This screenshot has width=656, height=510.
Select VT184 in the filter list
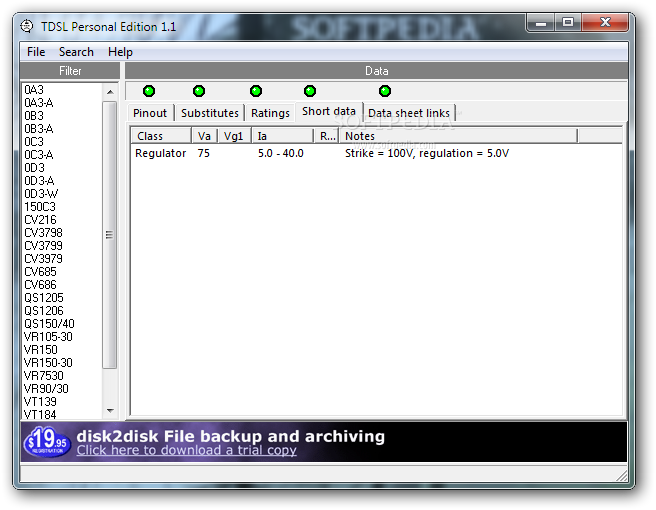(40, 414)
